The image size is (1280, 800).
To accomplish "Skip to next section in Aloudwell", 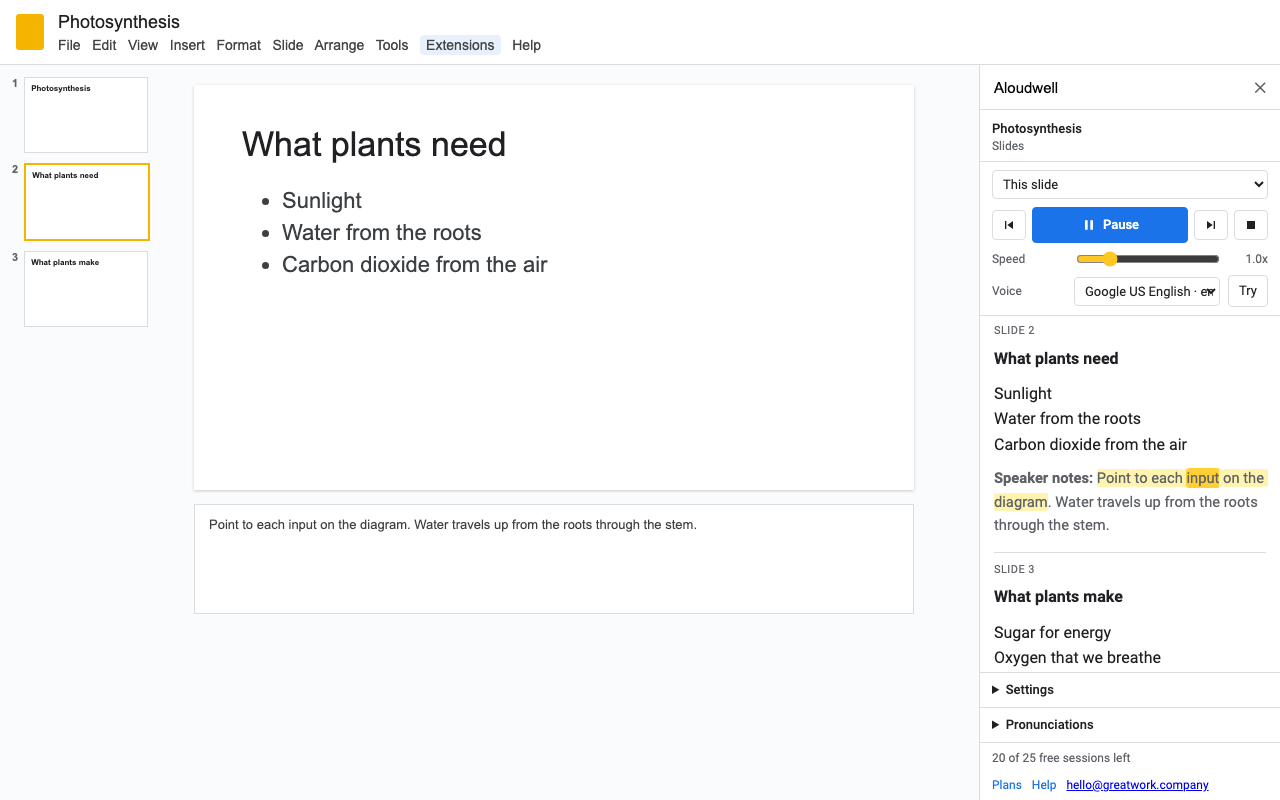I will (x=1211, y=225).
